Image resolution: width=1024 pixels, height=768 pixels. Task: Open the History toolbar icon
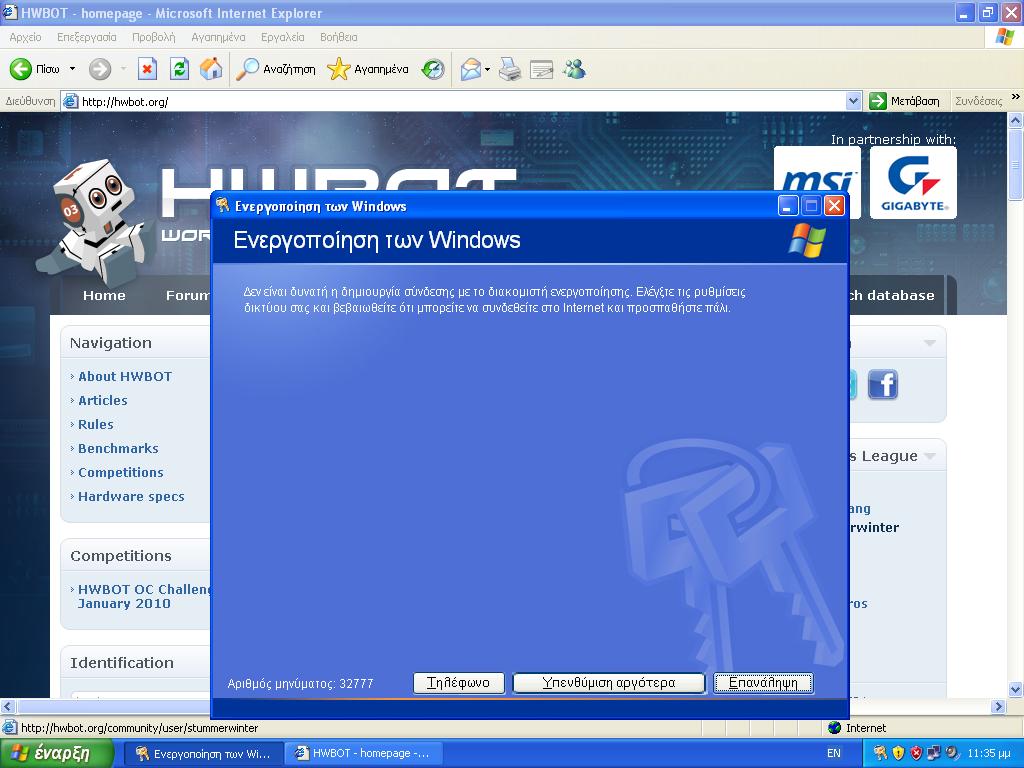click(x=432, y=69)
